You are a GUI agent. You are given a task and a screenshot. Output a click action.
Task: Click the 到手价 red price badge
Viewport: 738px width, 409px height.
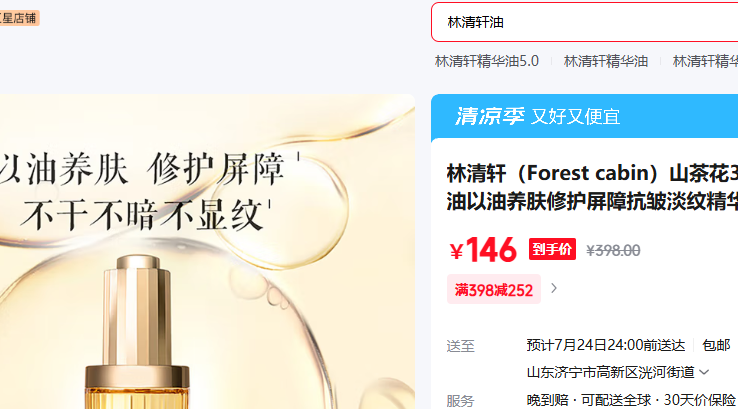click(x=552, y=249)
